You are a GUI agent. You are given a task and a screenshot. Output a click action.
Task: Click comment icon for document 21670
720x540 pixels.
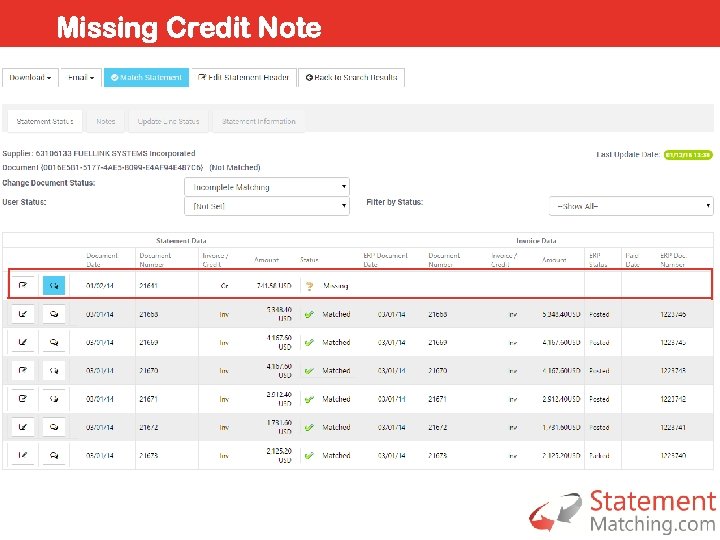tap(54, 370)
